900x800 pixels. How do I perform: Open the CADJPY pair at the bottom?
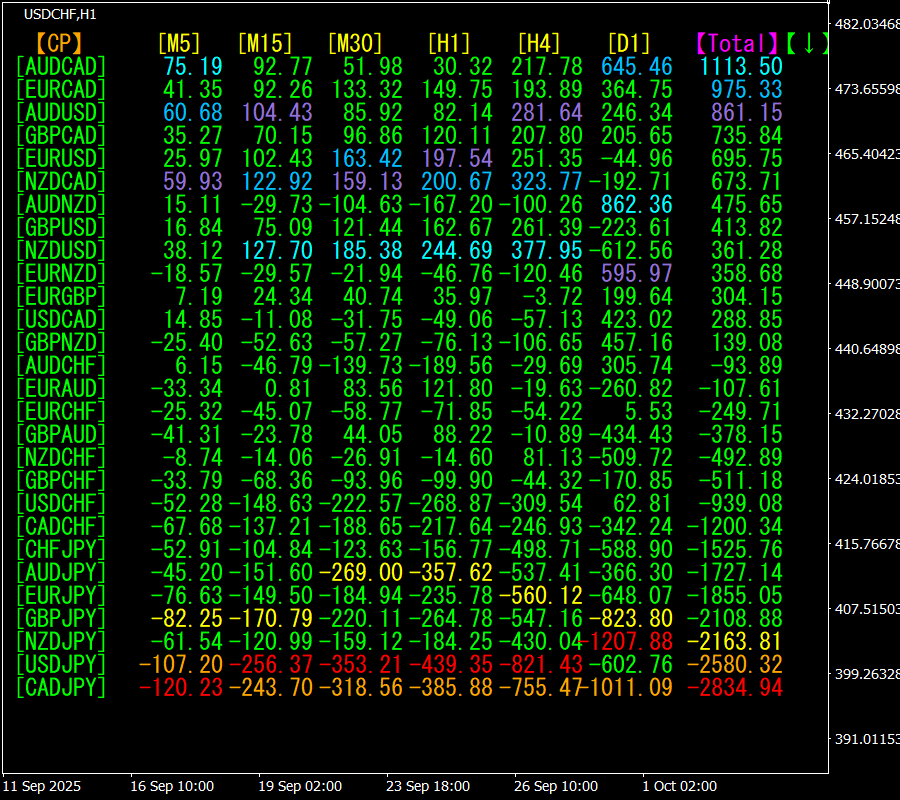61,687
